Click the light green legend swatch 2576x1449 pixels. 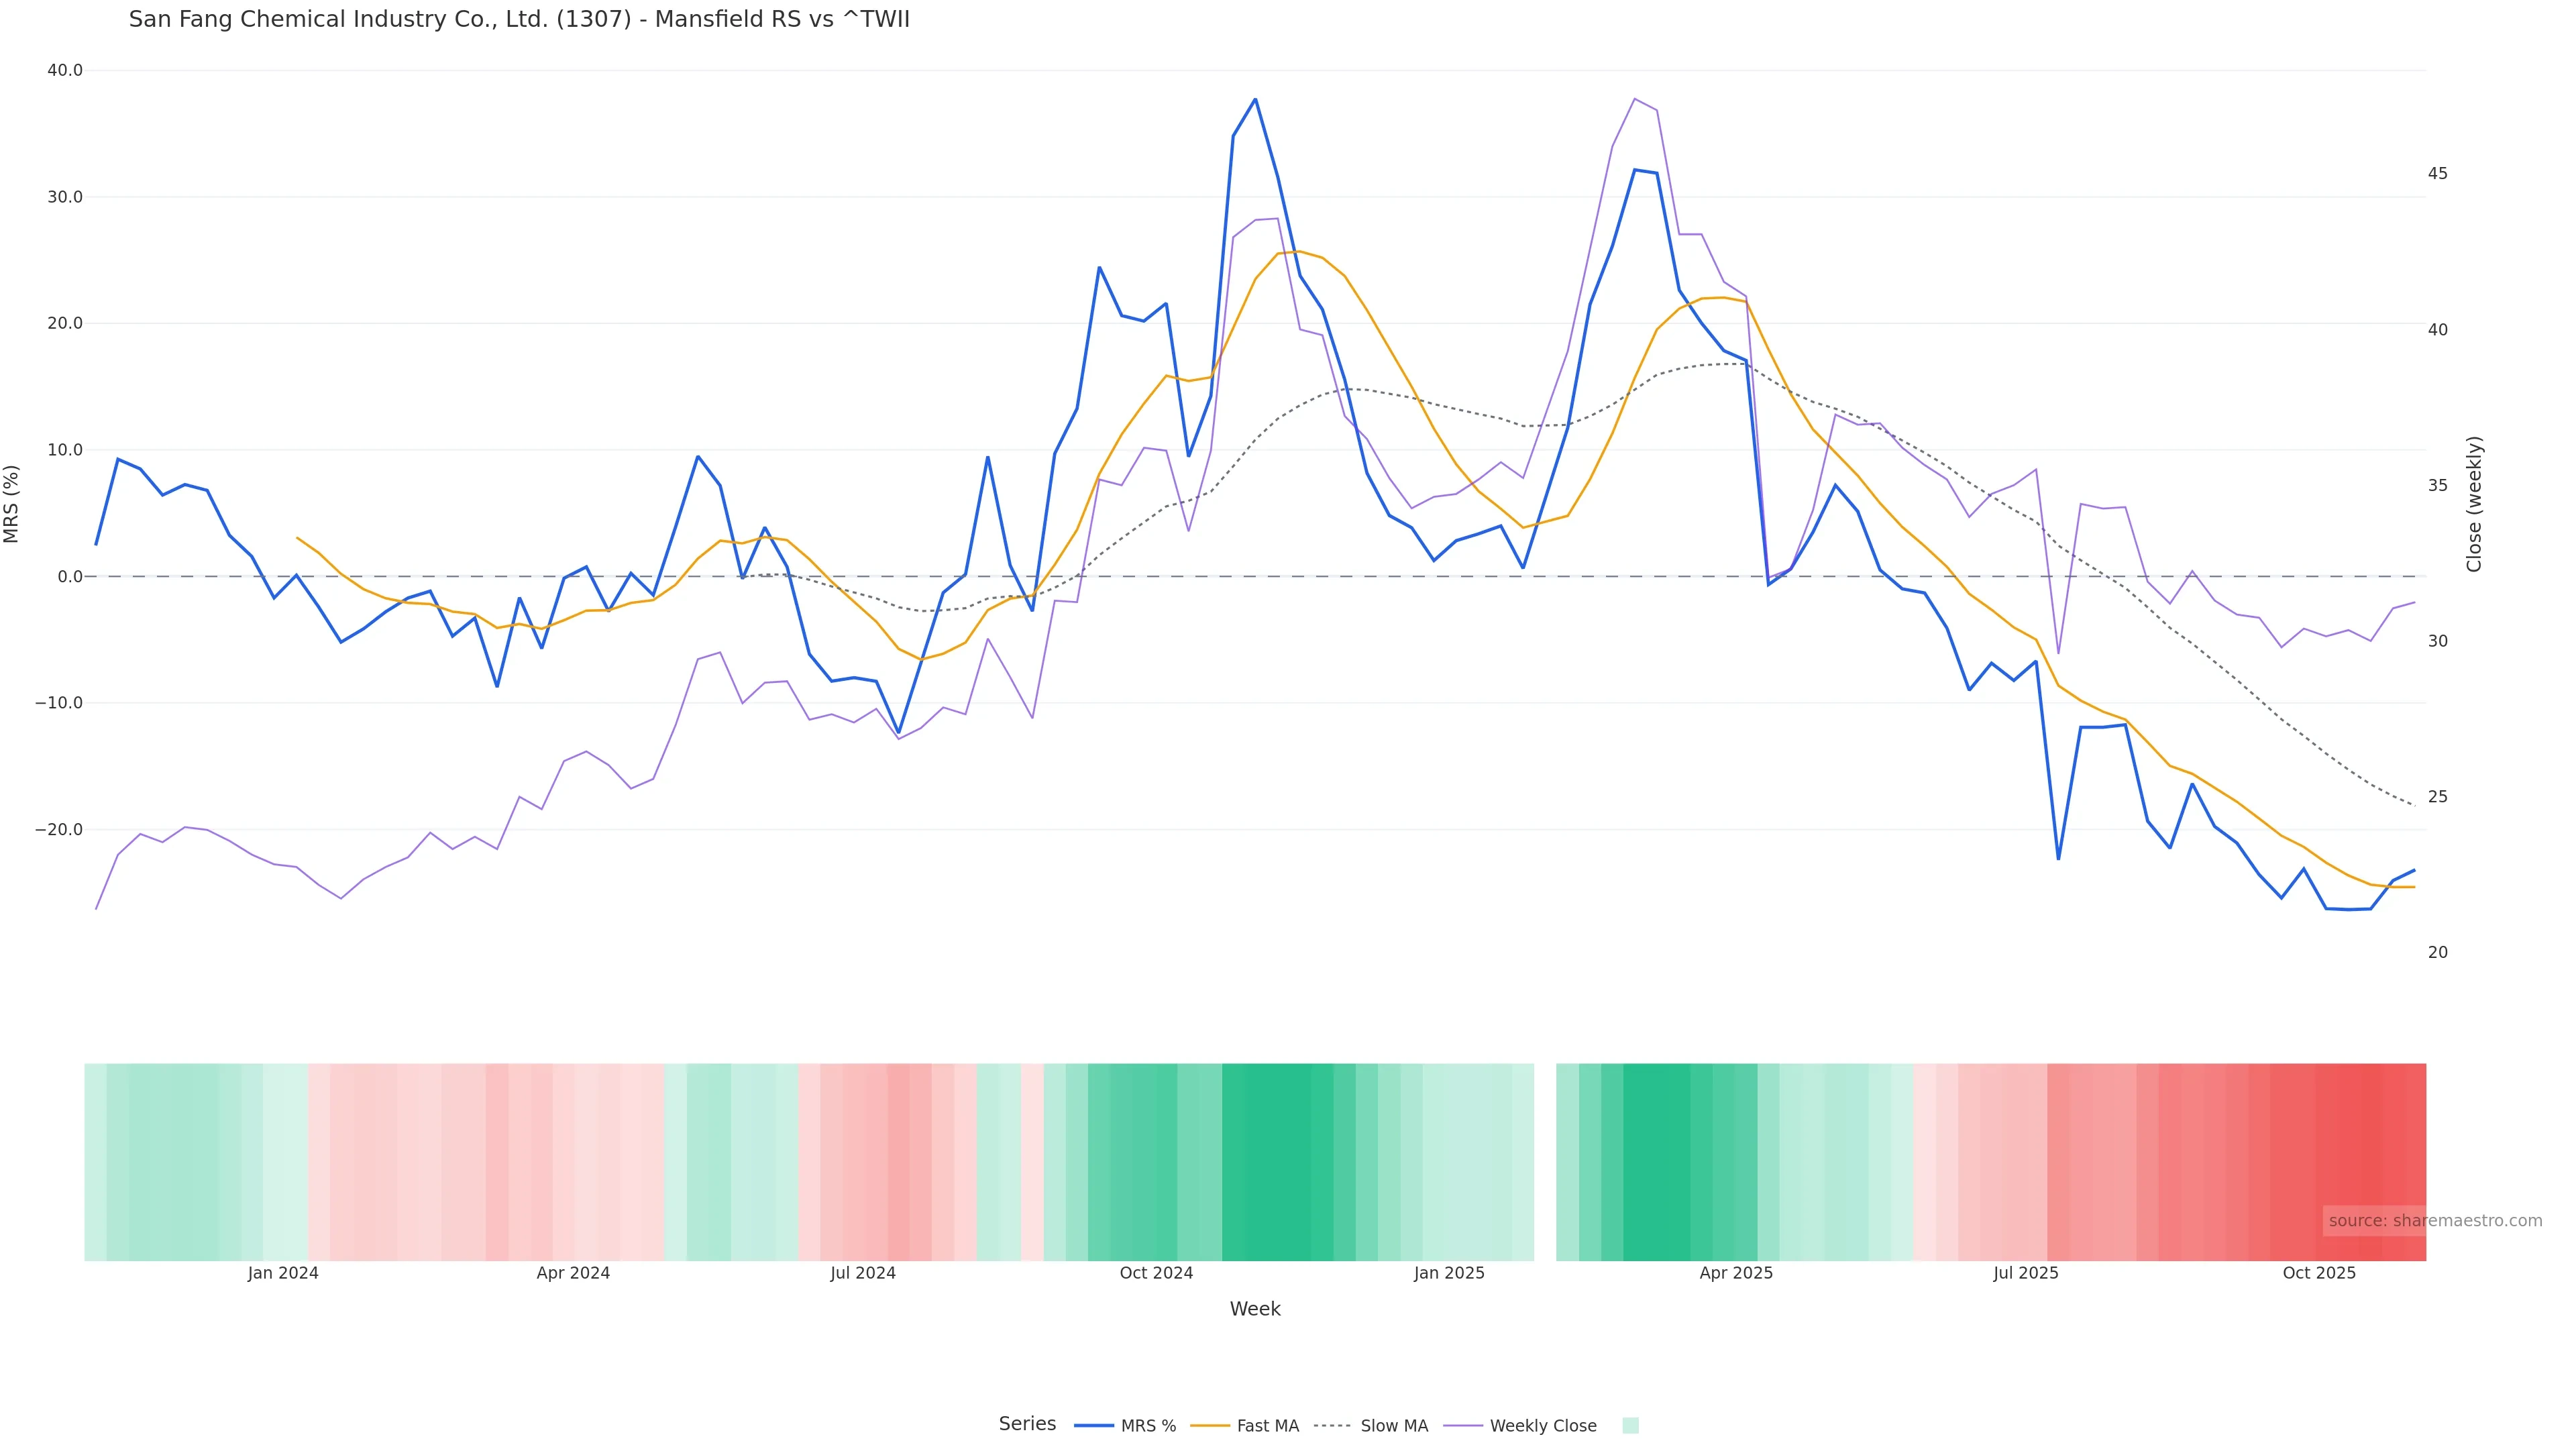1630,1426
